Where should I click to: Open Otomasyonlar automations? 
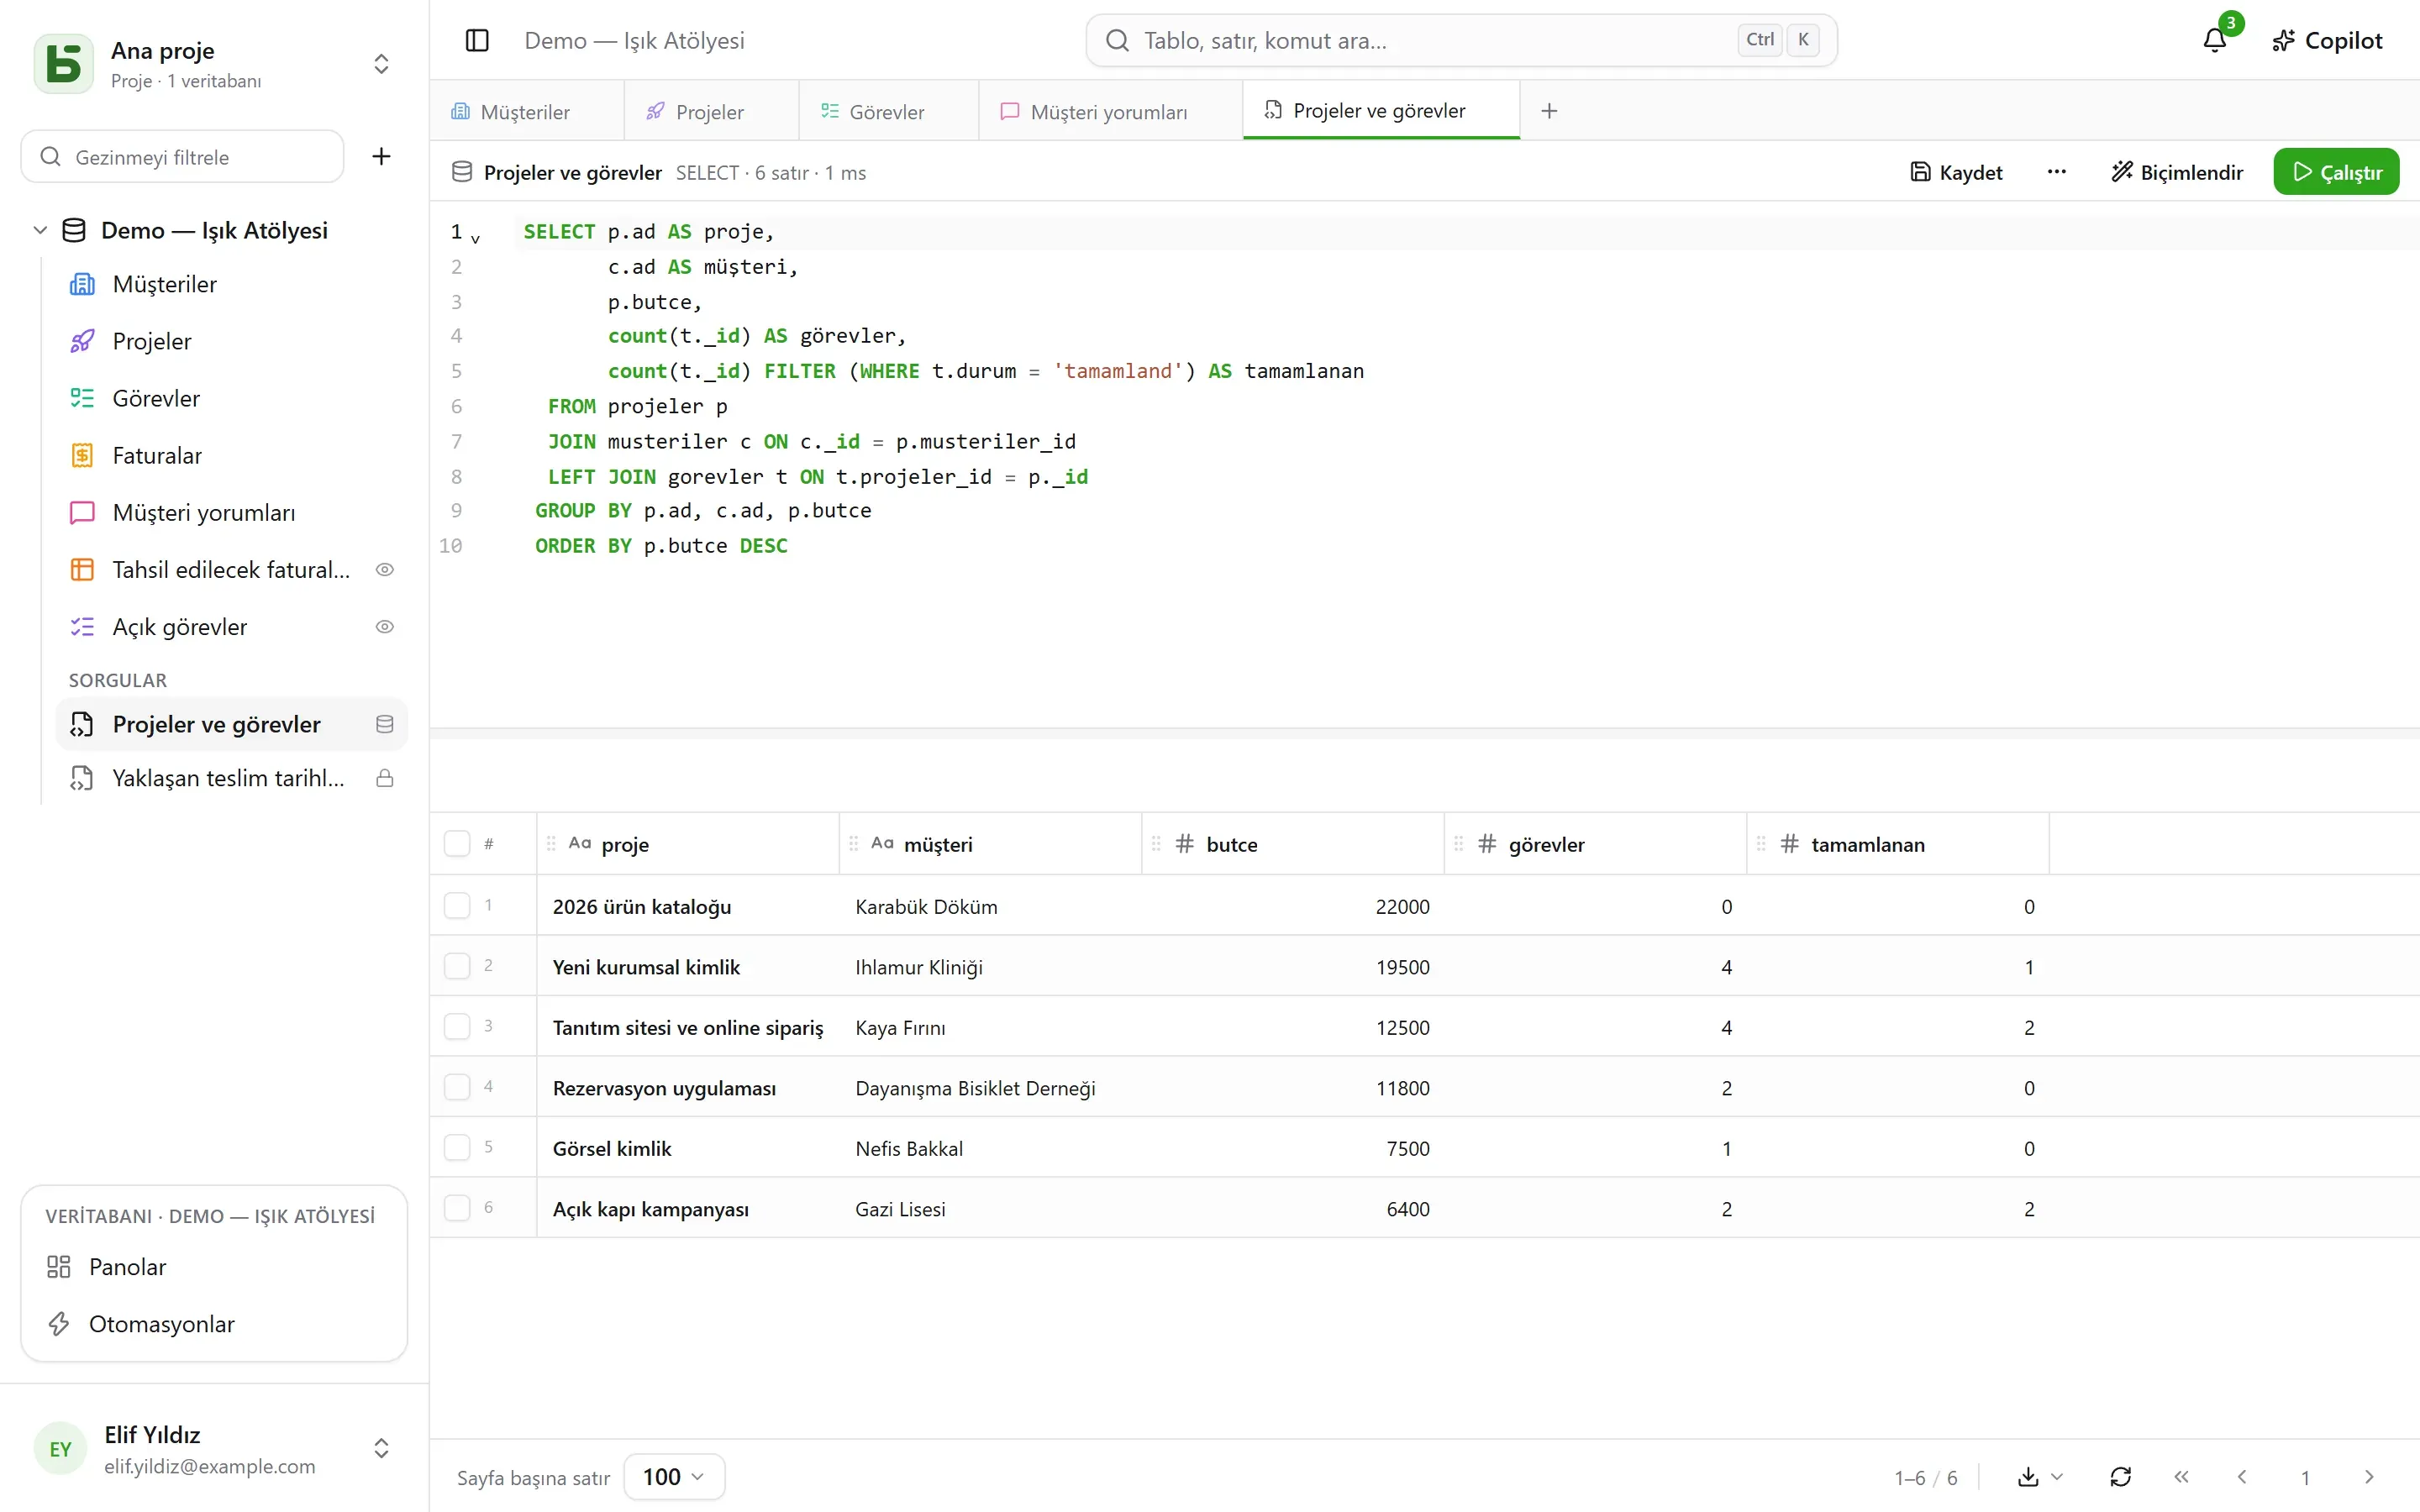coord(214,1323)
